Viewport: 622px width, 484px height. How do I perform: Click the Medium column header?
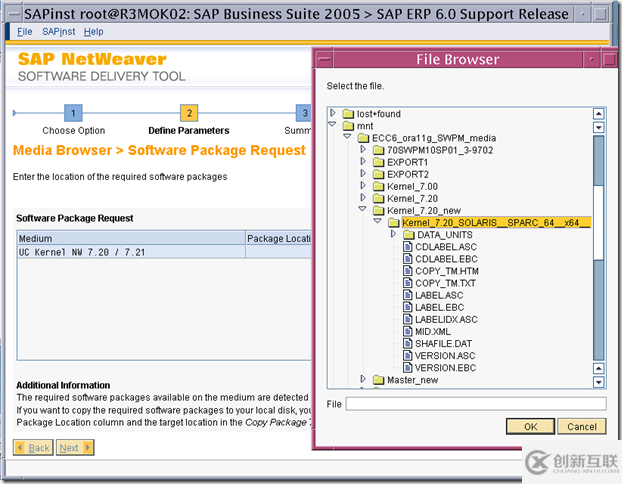click(131, 238)
